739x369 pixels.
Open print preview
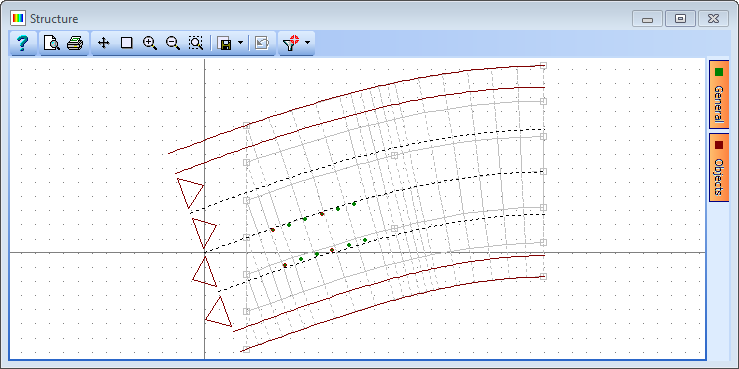tap(52, 43)
